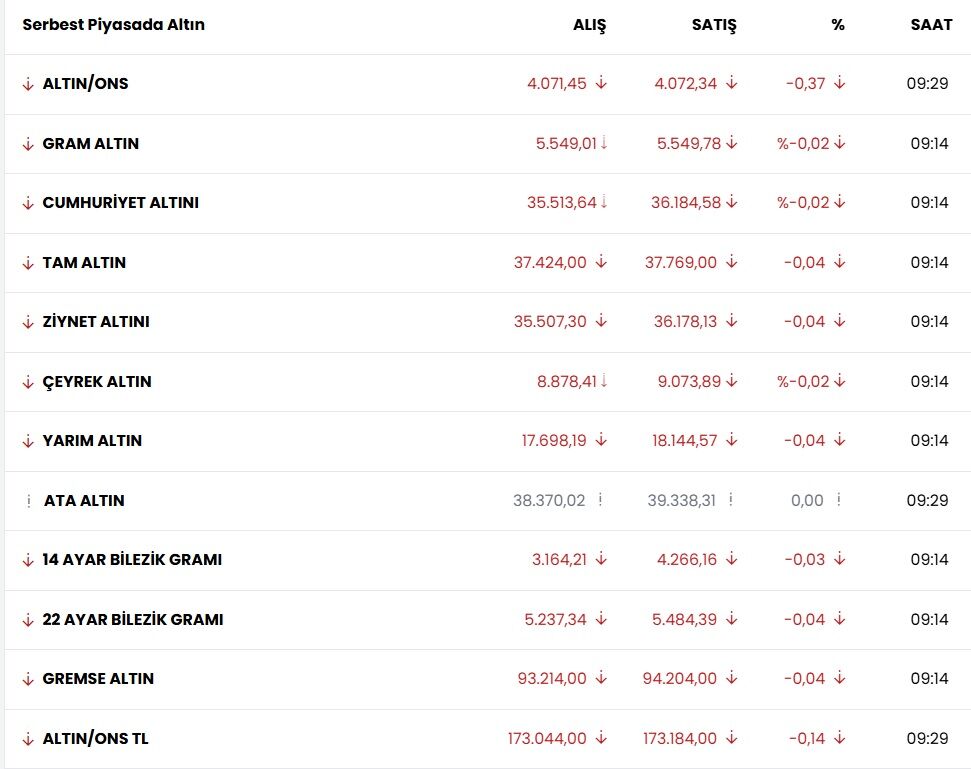
Task: Click the arrow after TAM ALTIN buying price 37.424,00
Action: (x=601, y=262)
